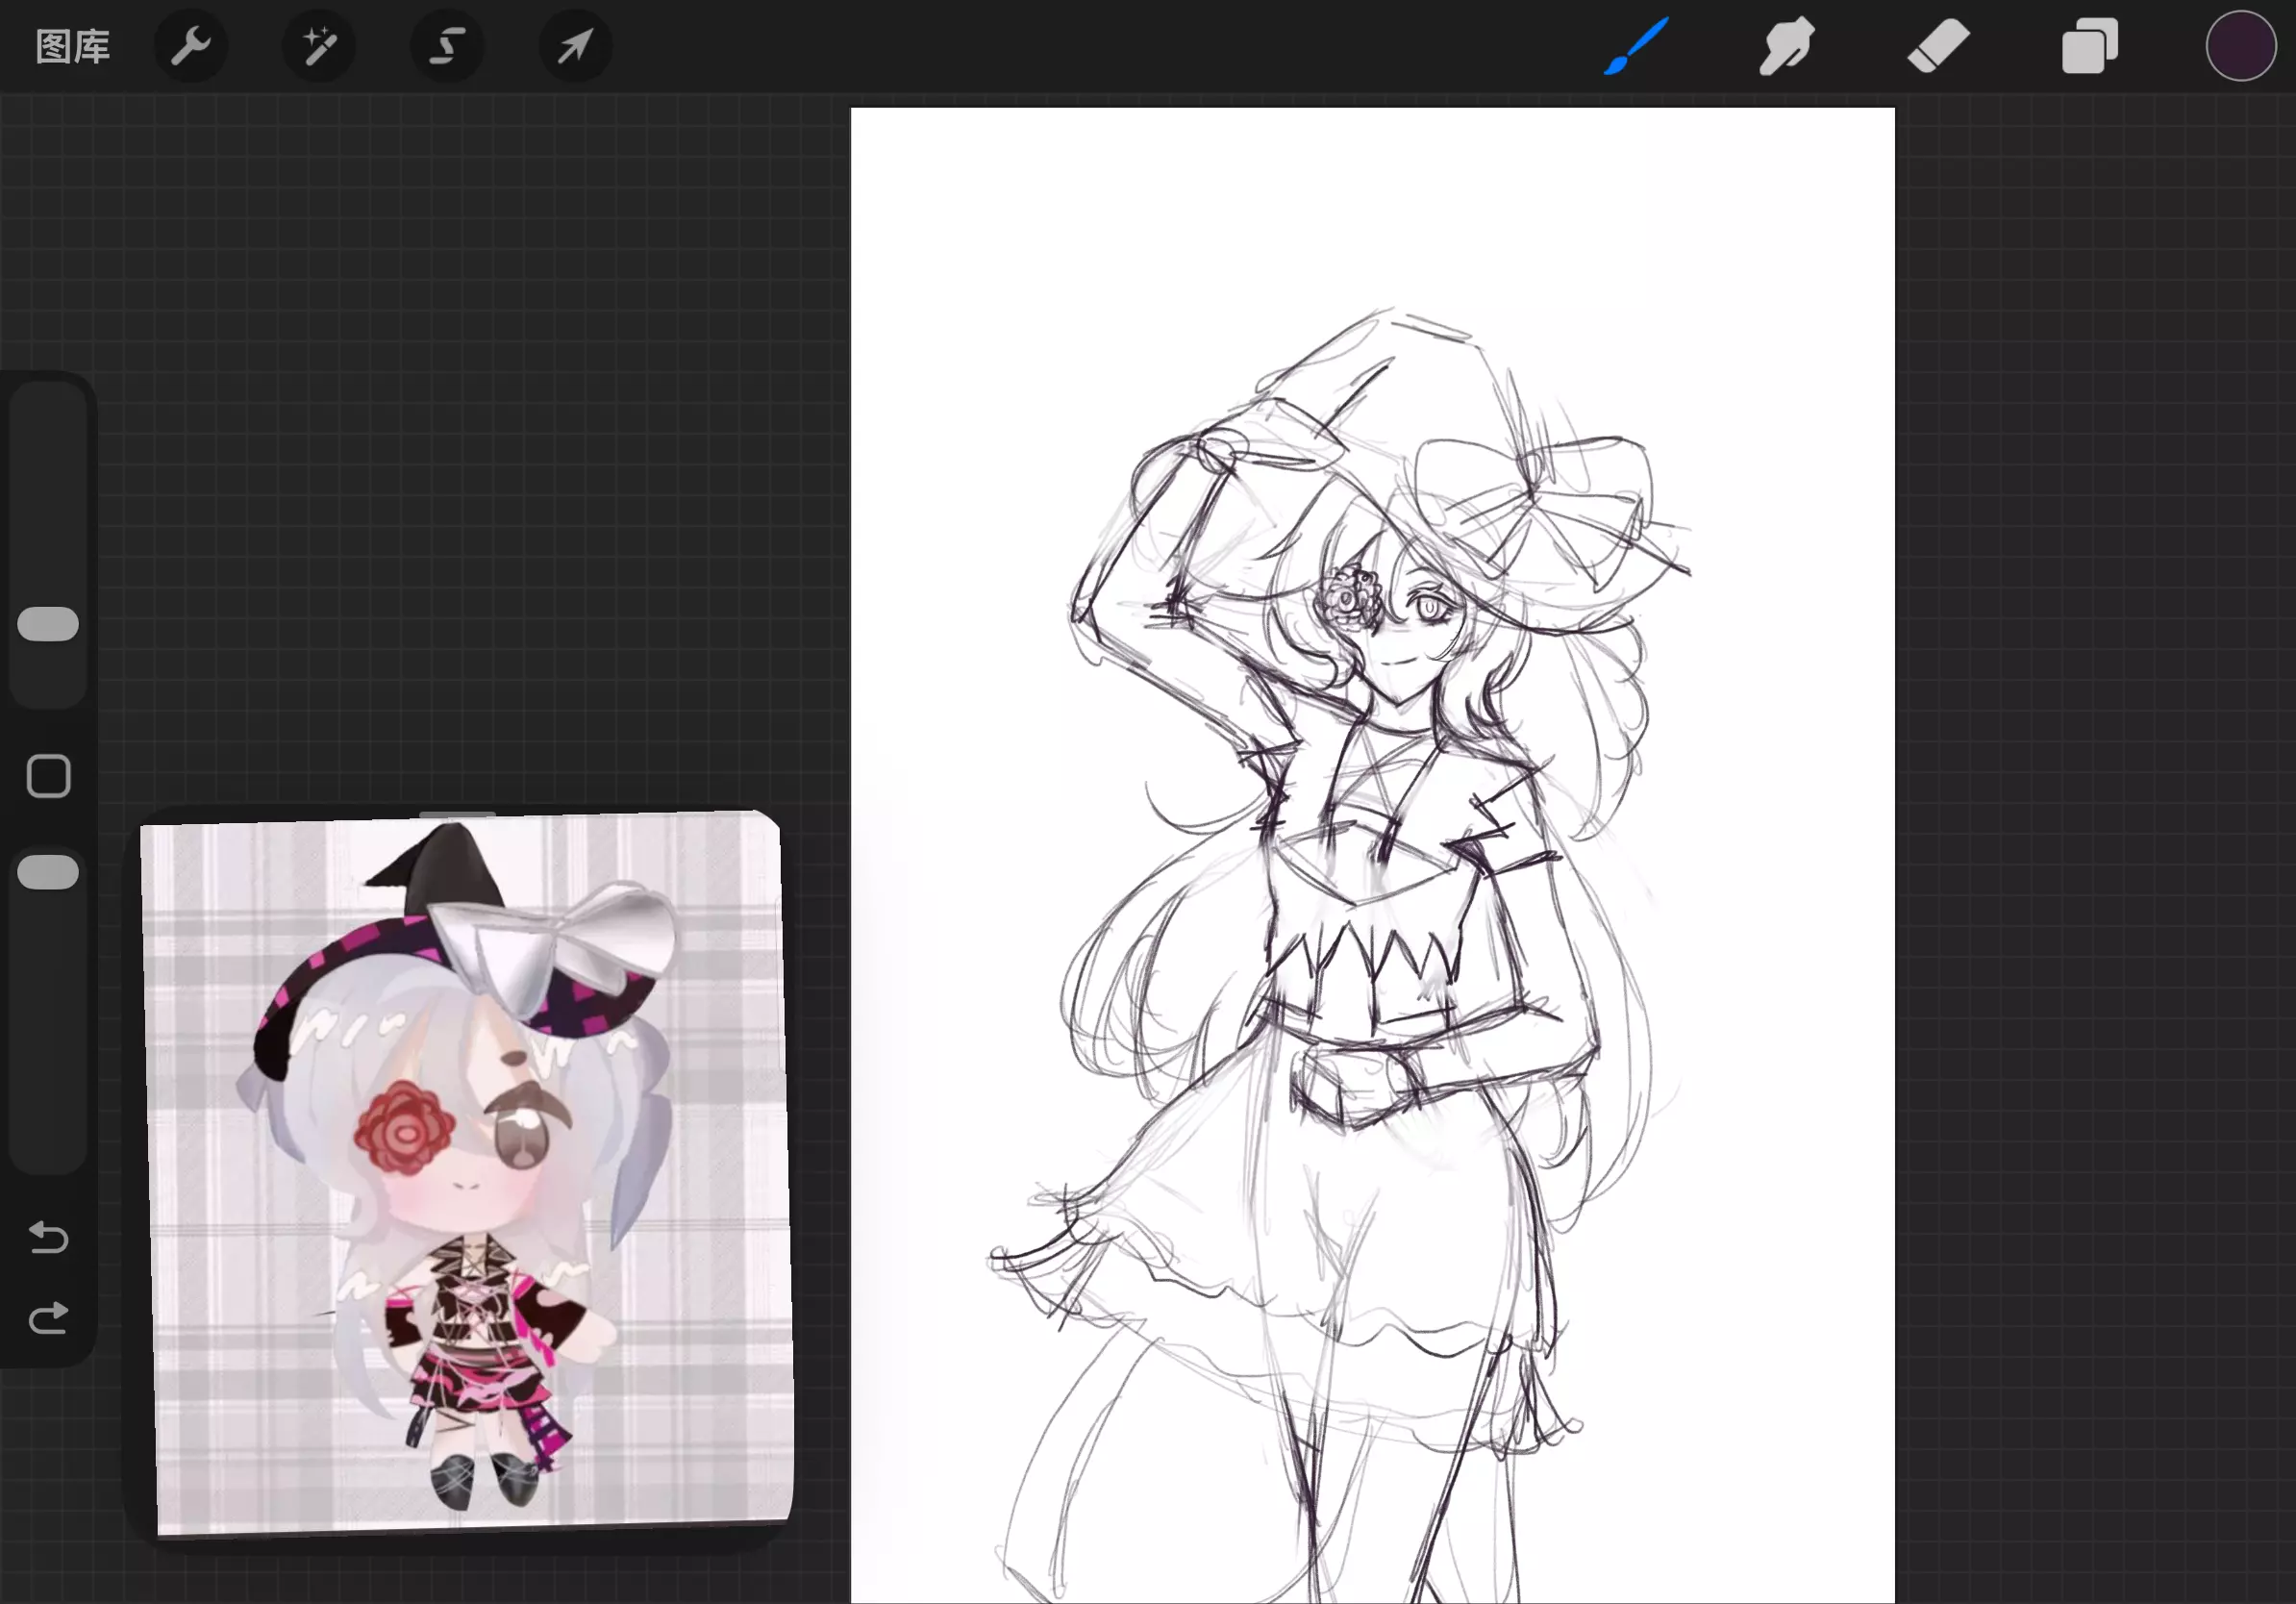The width and height of the screenshot is (2296, 1604).
Task: Open the dark purple color picker
Action: click(2240, 46)
